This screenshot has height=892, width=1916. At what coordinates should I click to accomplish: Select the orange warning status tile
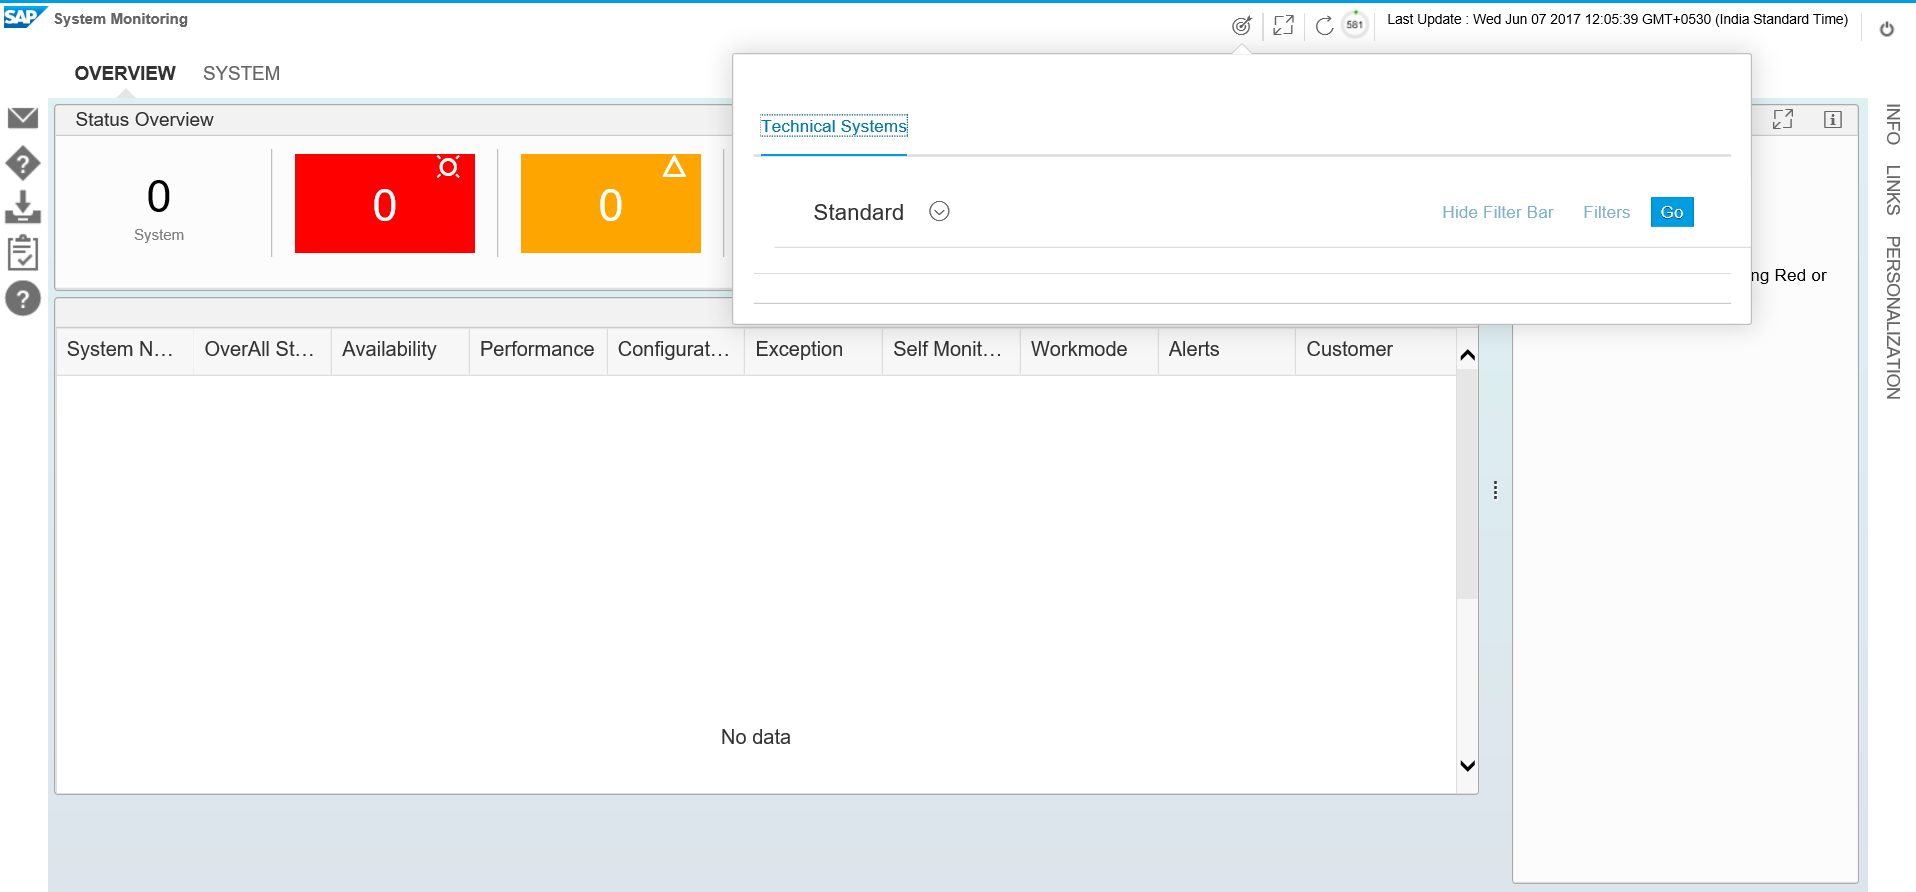(611, 203)
